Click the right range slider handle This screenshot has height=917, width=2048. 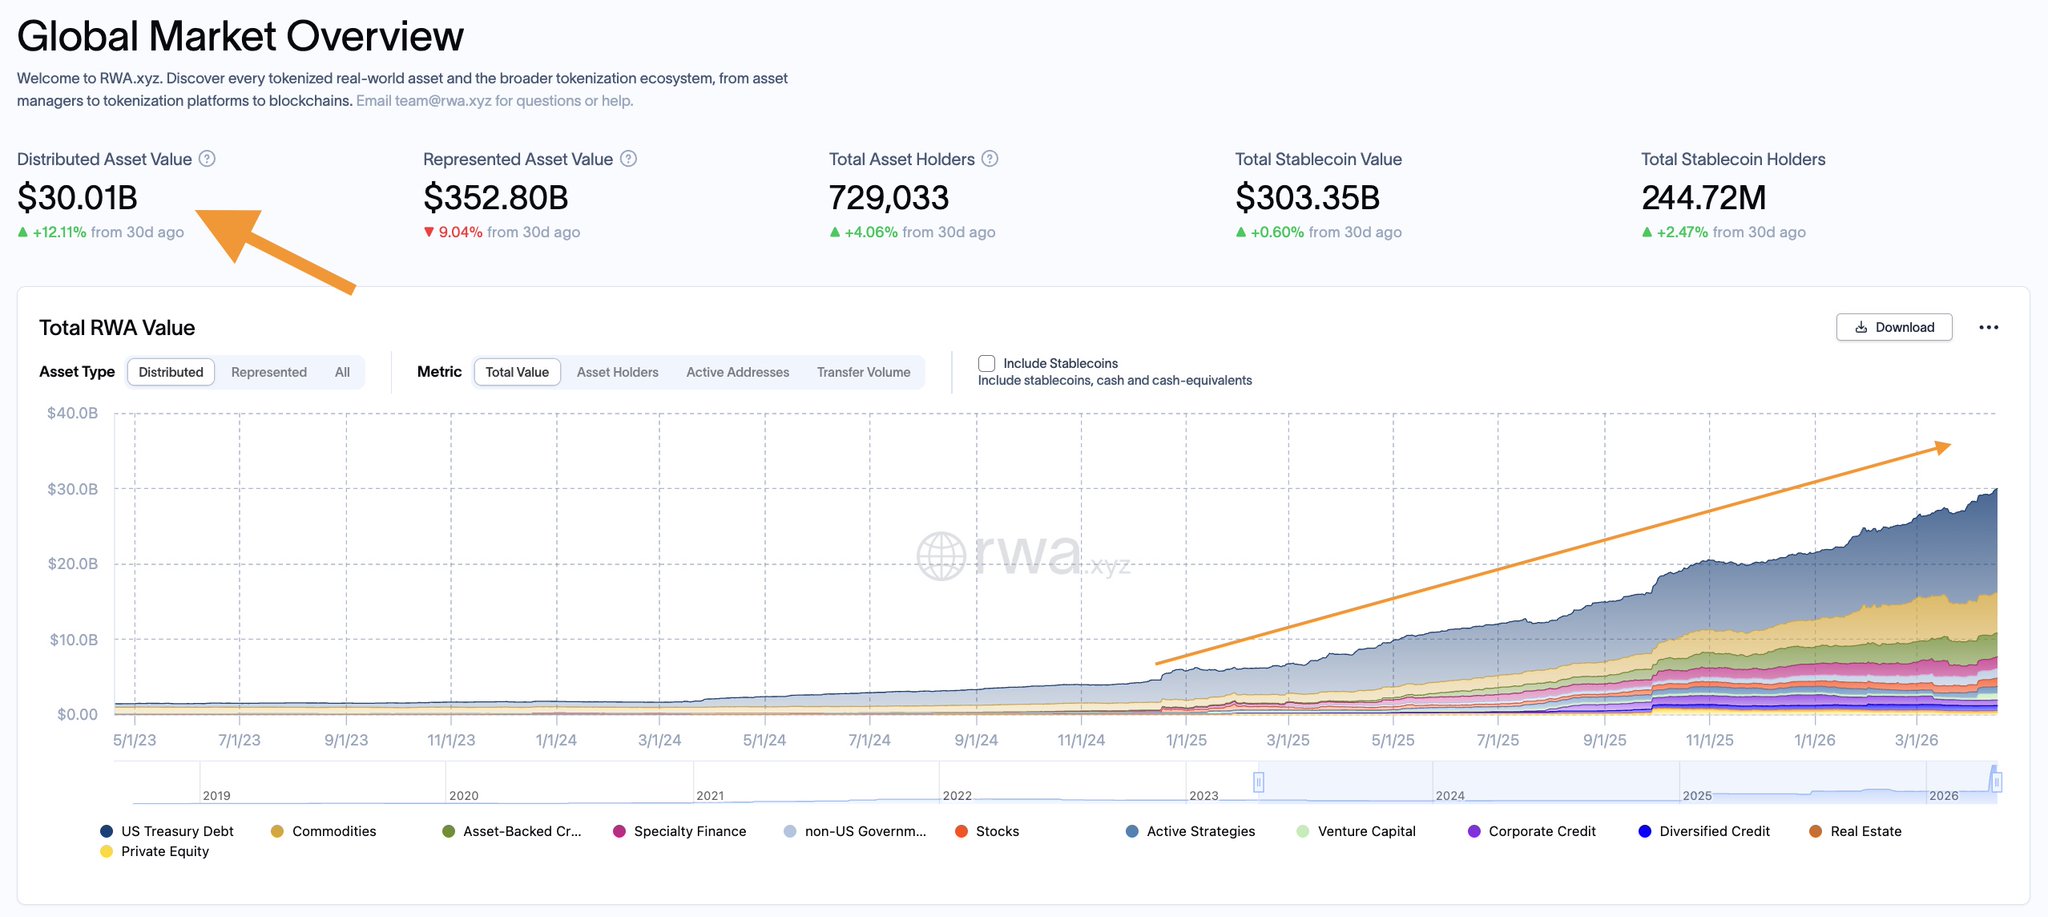click(1996, 782)
